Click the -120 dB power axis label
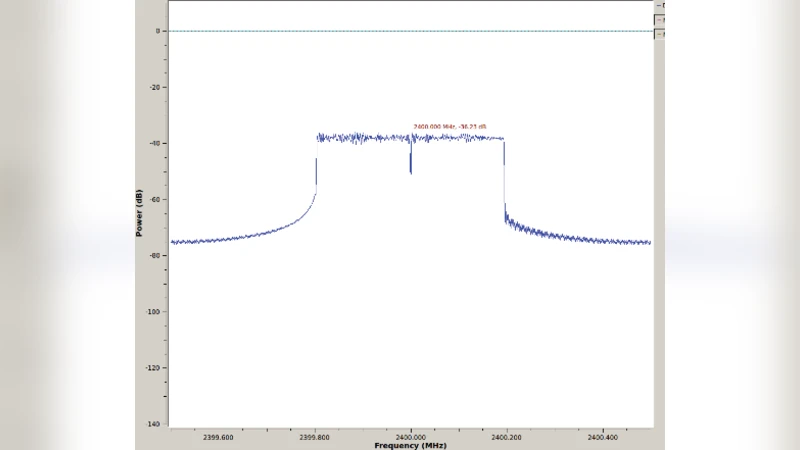This screenshot has height=450, width=800. 154,367
